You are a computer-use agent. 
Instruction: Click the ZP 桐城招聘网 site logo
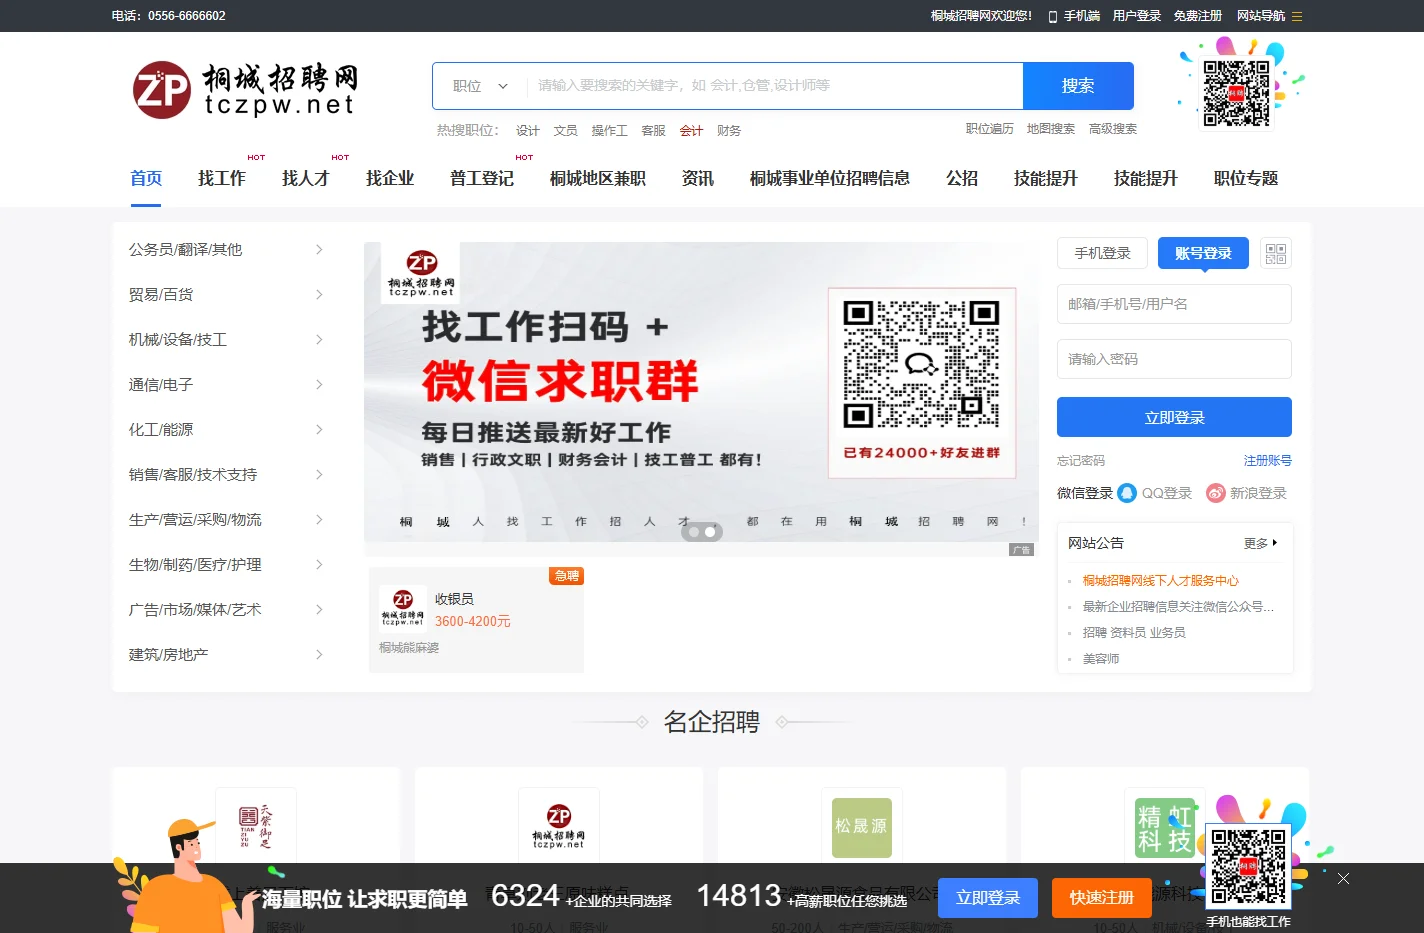pos(245,90)
